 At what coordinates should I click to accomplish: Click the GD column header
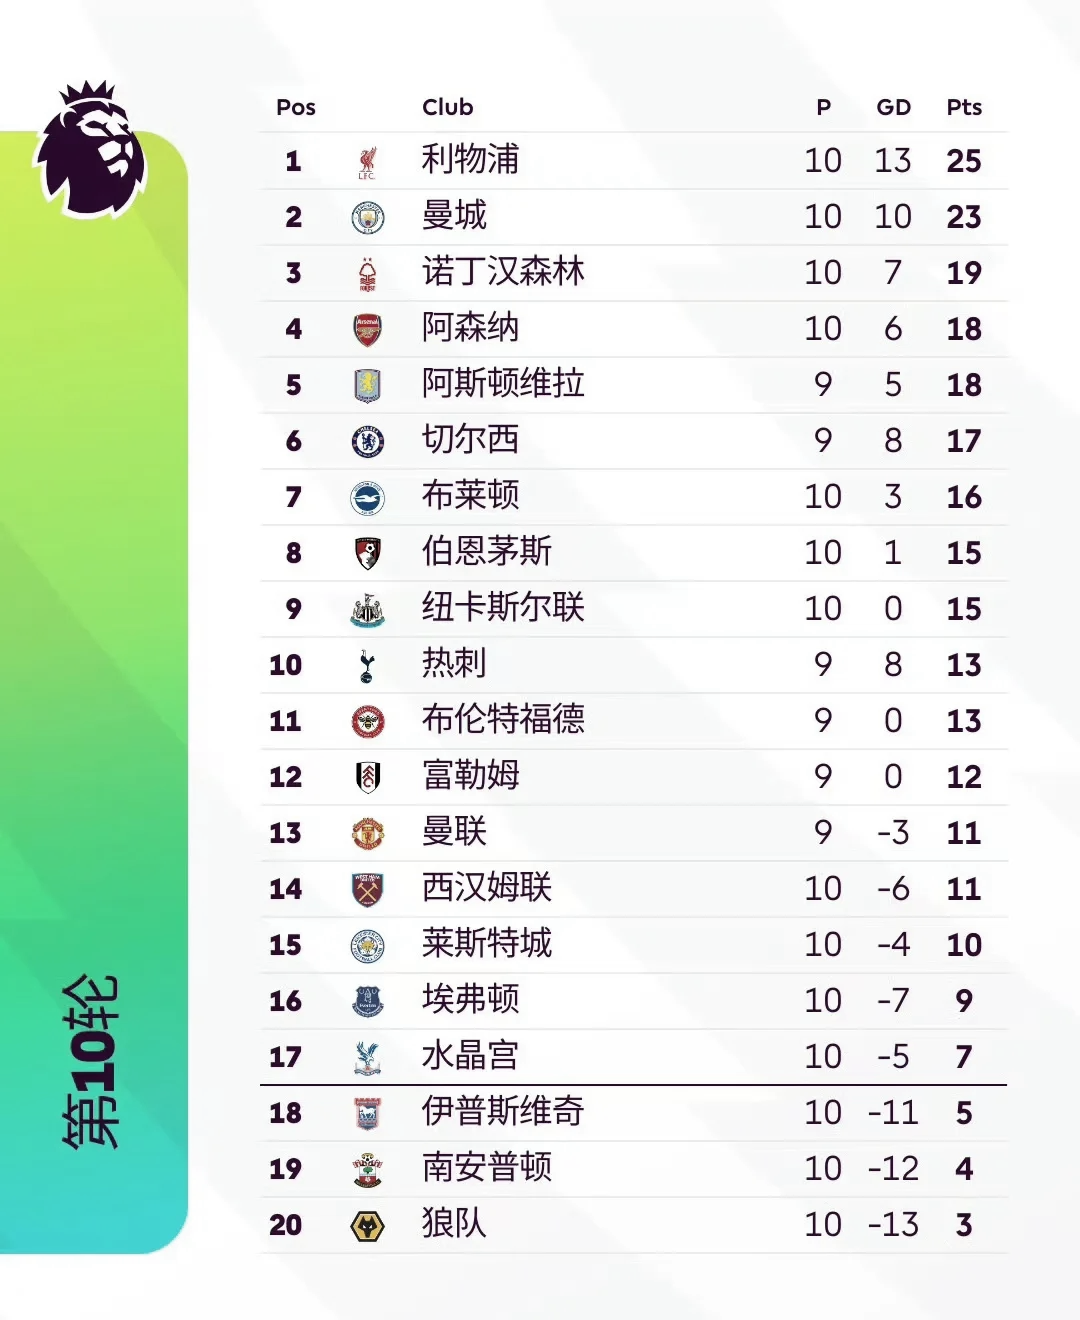coord(893,107)
